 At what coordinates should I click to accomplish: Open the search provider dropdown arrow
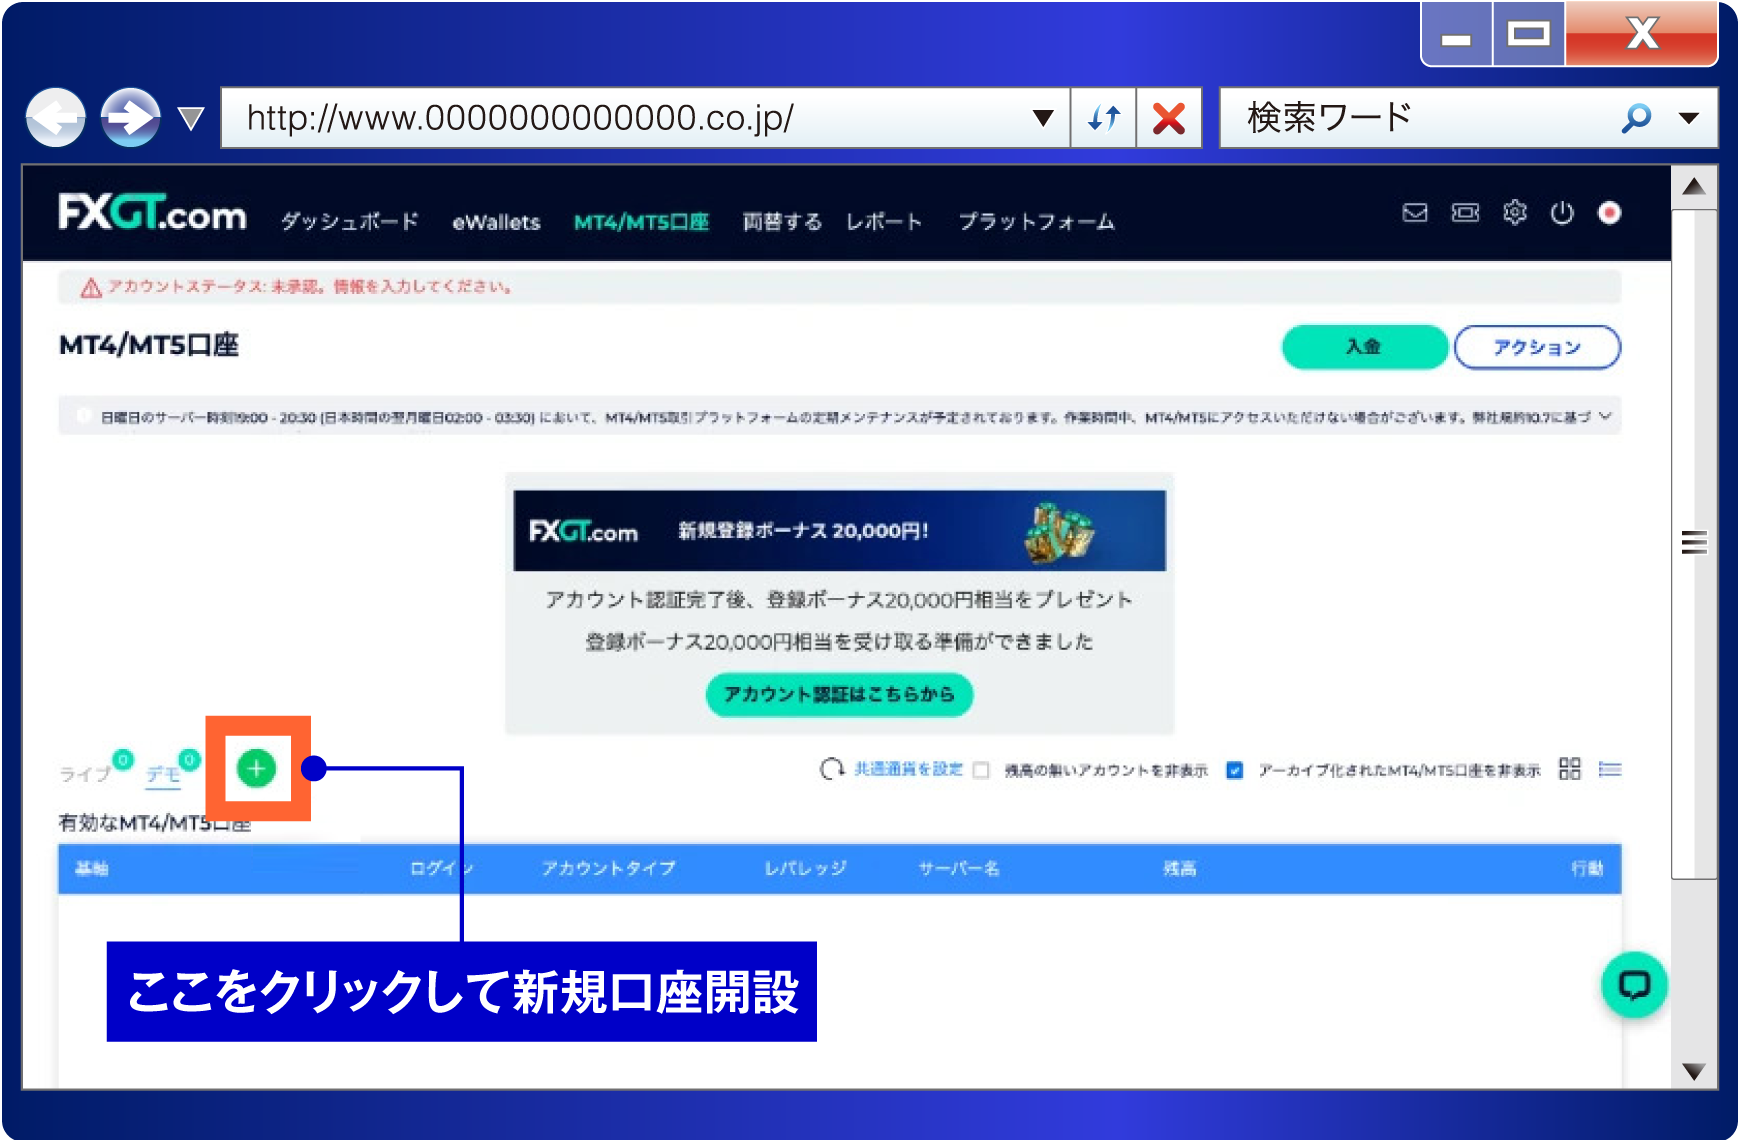coord(1689,118)
